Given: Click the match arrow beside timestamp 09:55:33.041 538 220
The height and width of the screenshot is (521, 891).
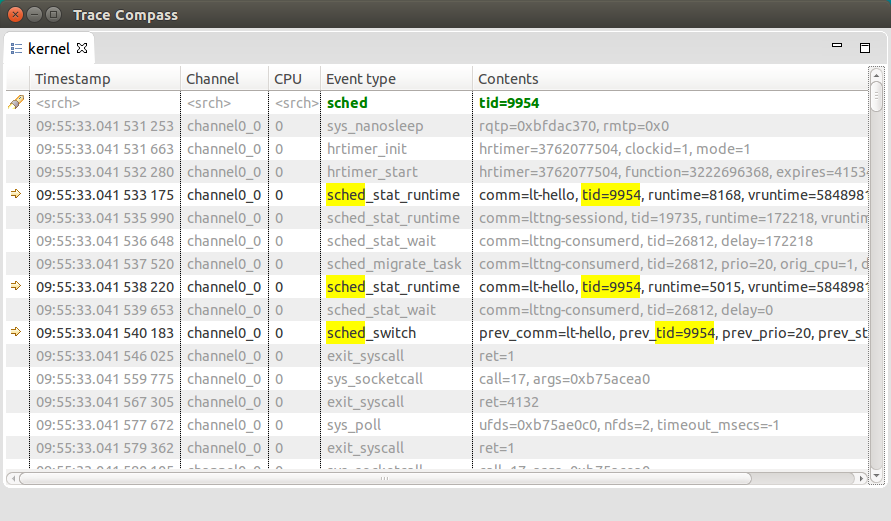Looking at the screenshot, I should tap(16, 287).
